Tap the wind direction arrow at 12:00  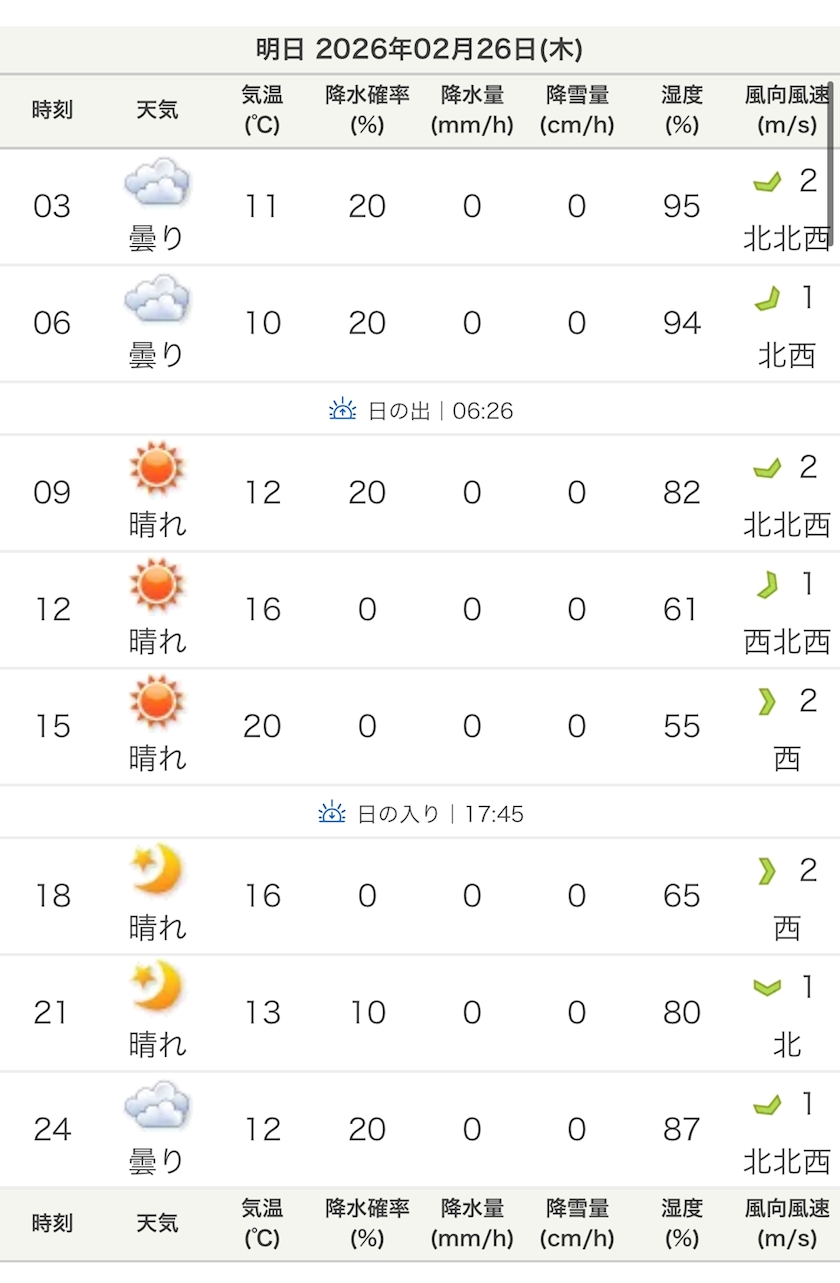tap(767, 585)
